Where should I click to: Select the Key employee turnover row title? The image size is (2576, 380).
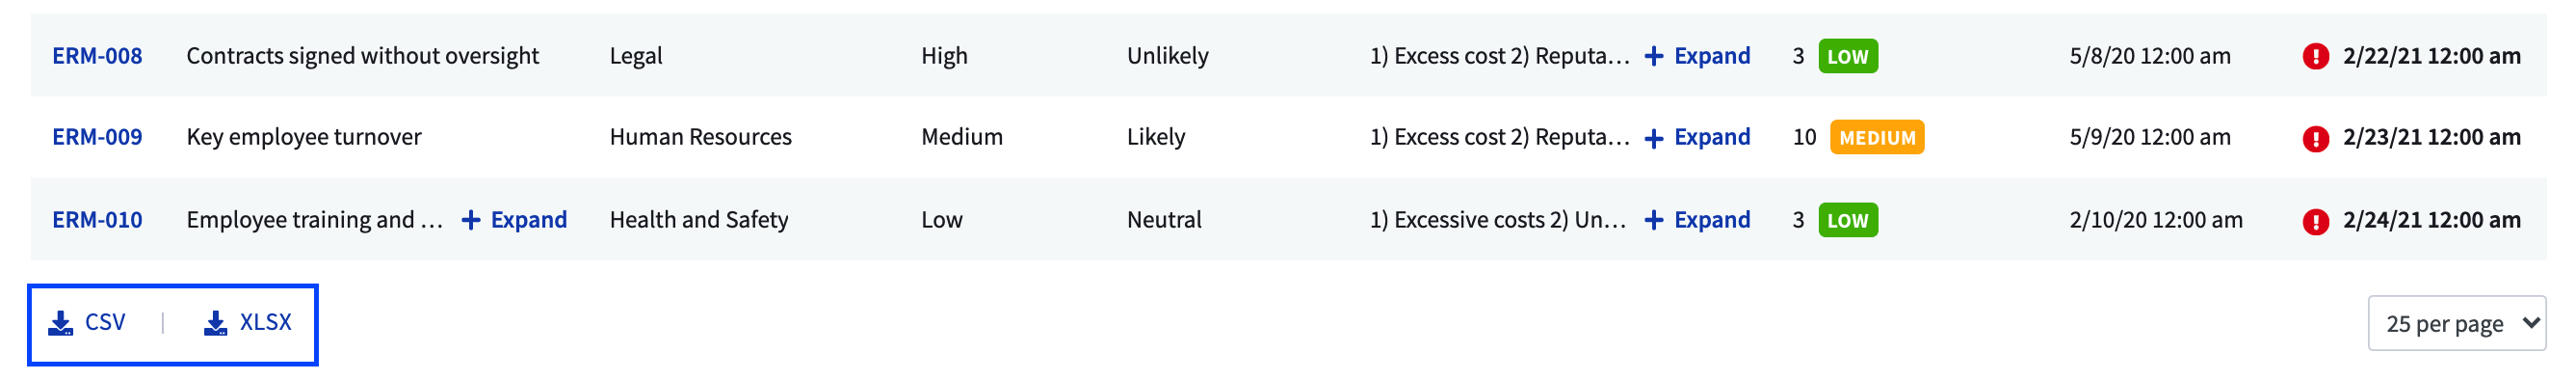[304, 137]
